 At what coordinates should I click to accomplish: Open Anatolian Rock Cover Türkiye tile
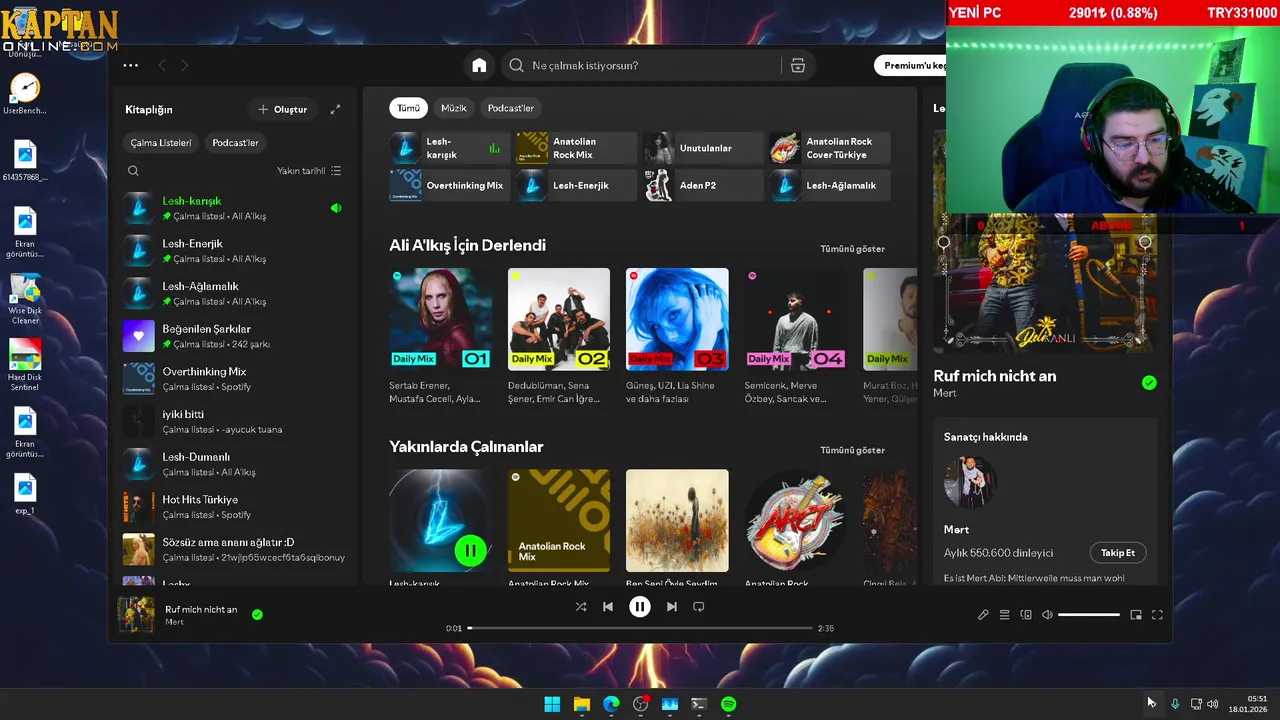click(x=830, y=148)
